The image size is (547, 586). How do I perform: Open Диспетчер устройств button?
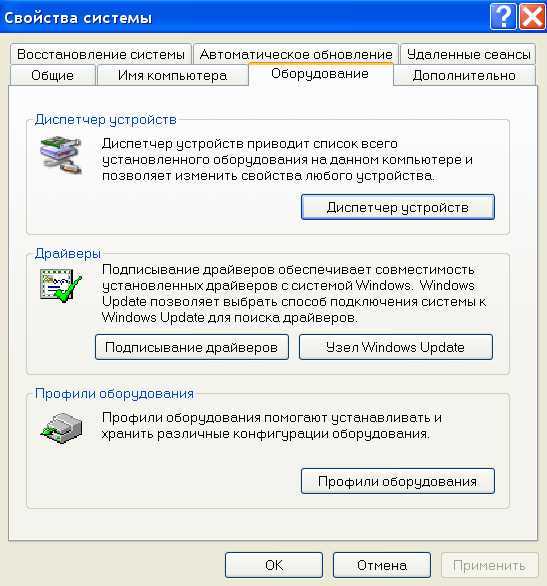pos(398,207)
